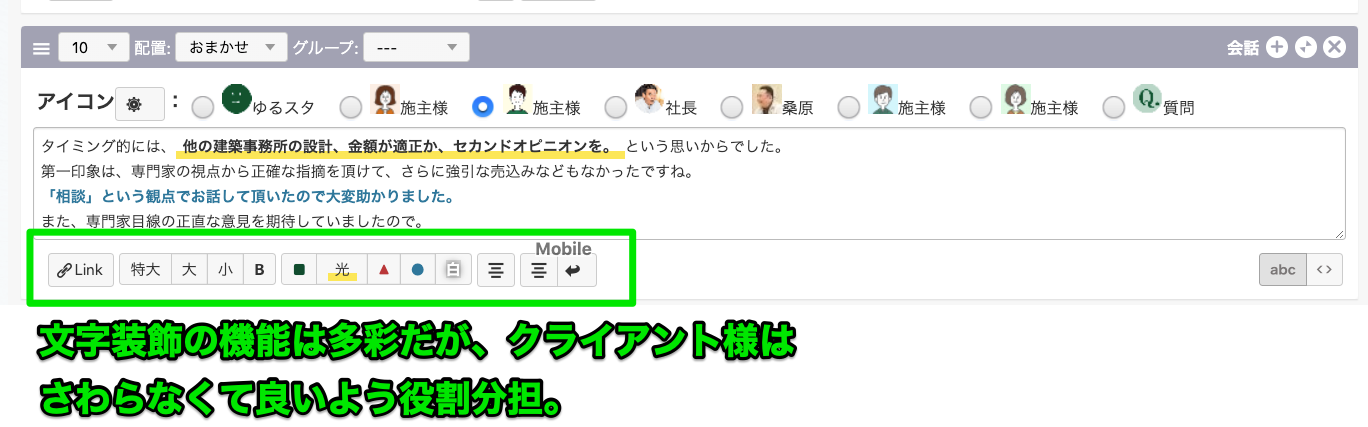
Task: Click the Mobile center align icon
Action: (x=539, y=270)
